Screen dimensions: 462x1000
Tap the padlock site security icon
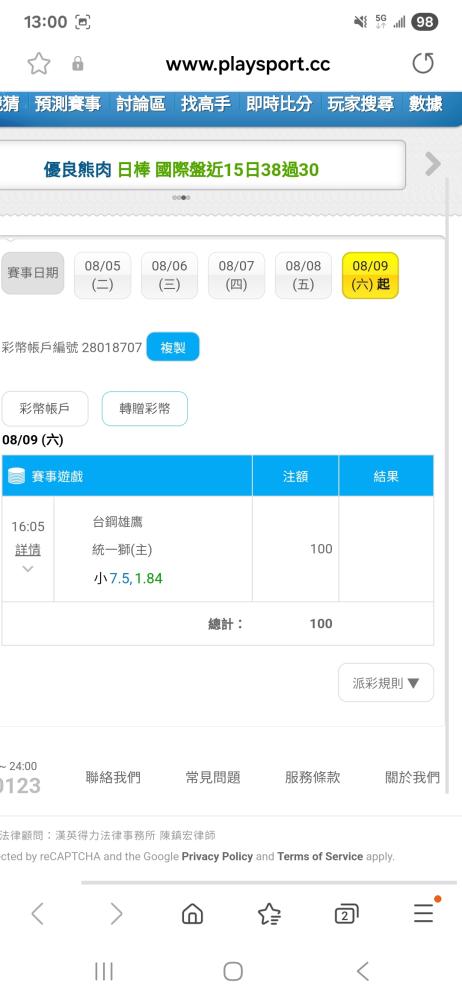tap(78, 64)
